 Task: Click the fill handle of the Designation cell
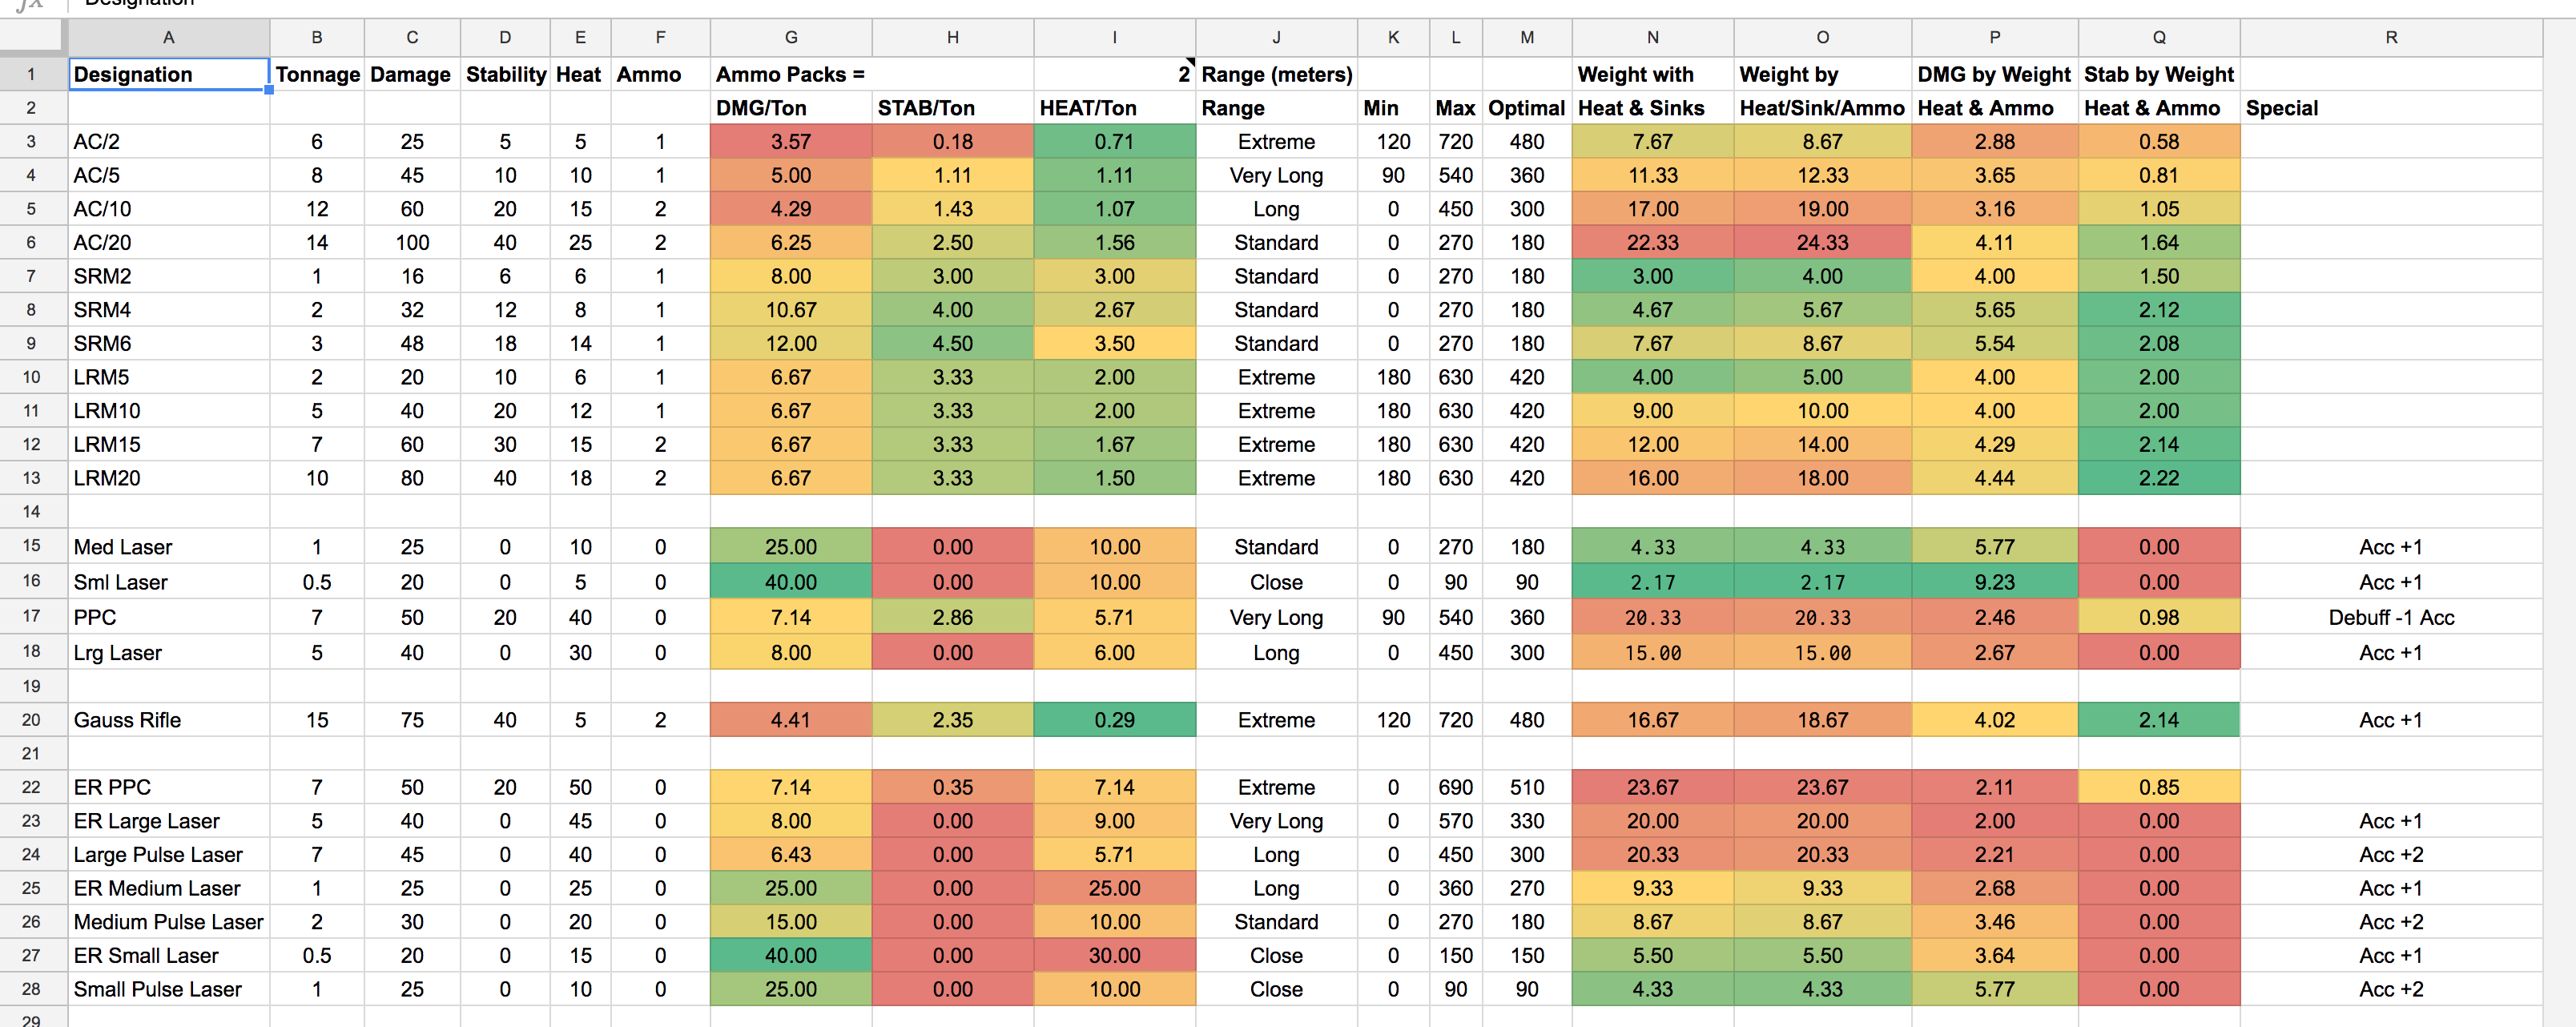pyautogui.click(x=269, y=90)
